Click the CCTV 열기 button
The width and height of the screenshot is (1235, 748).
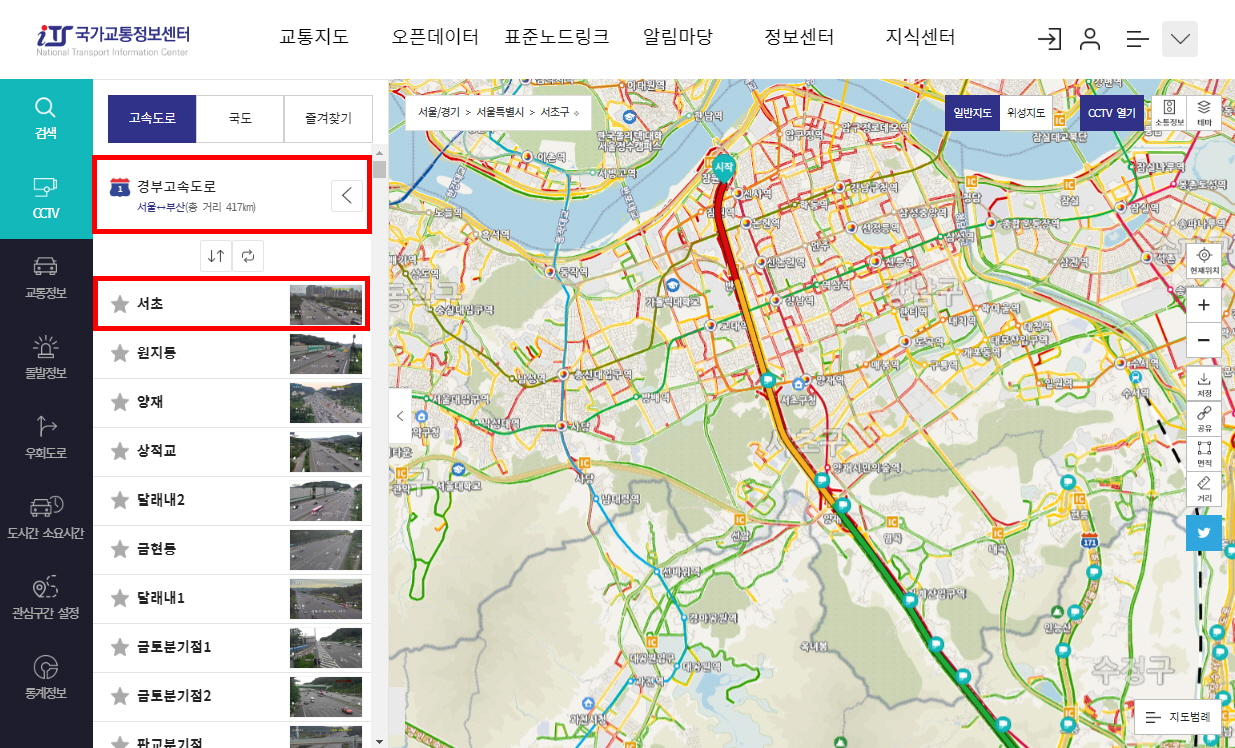1112,113
